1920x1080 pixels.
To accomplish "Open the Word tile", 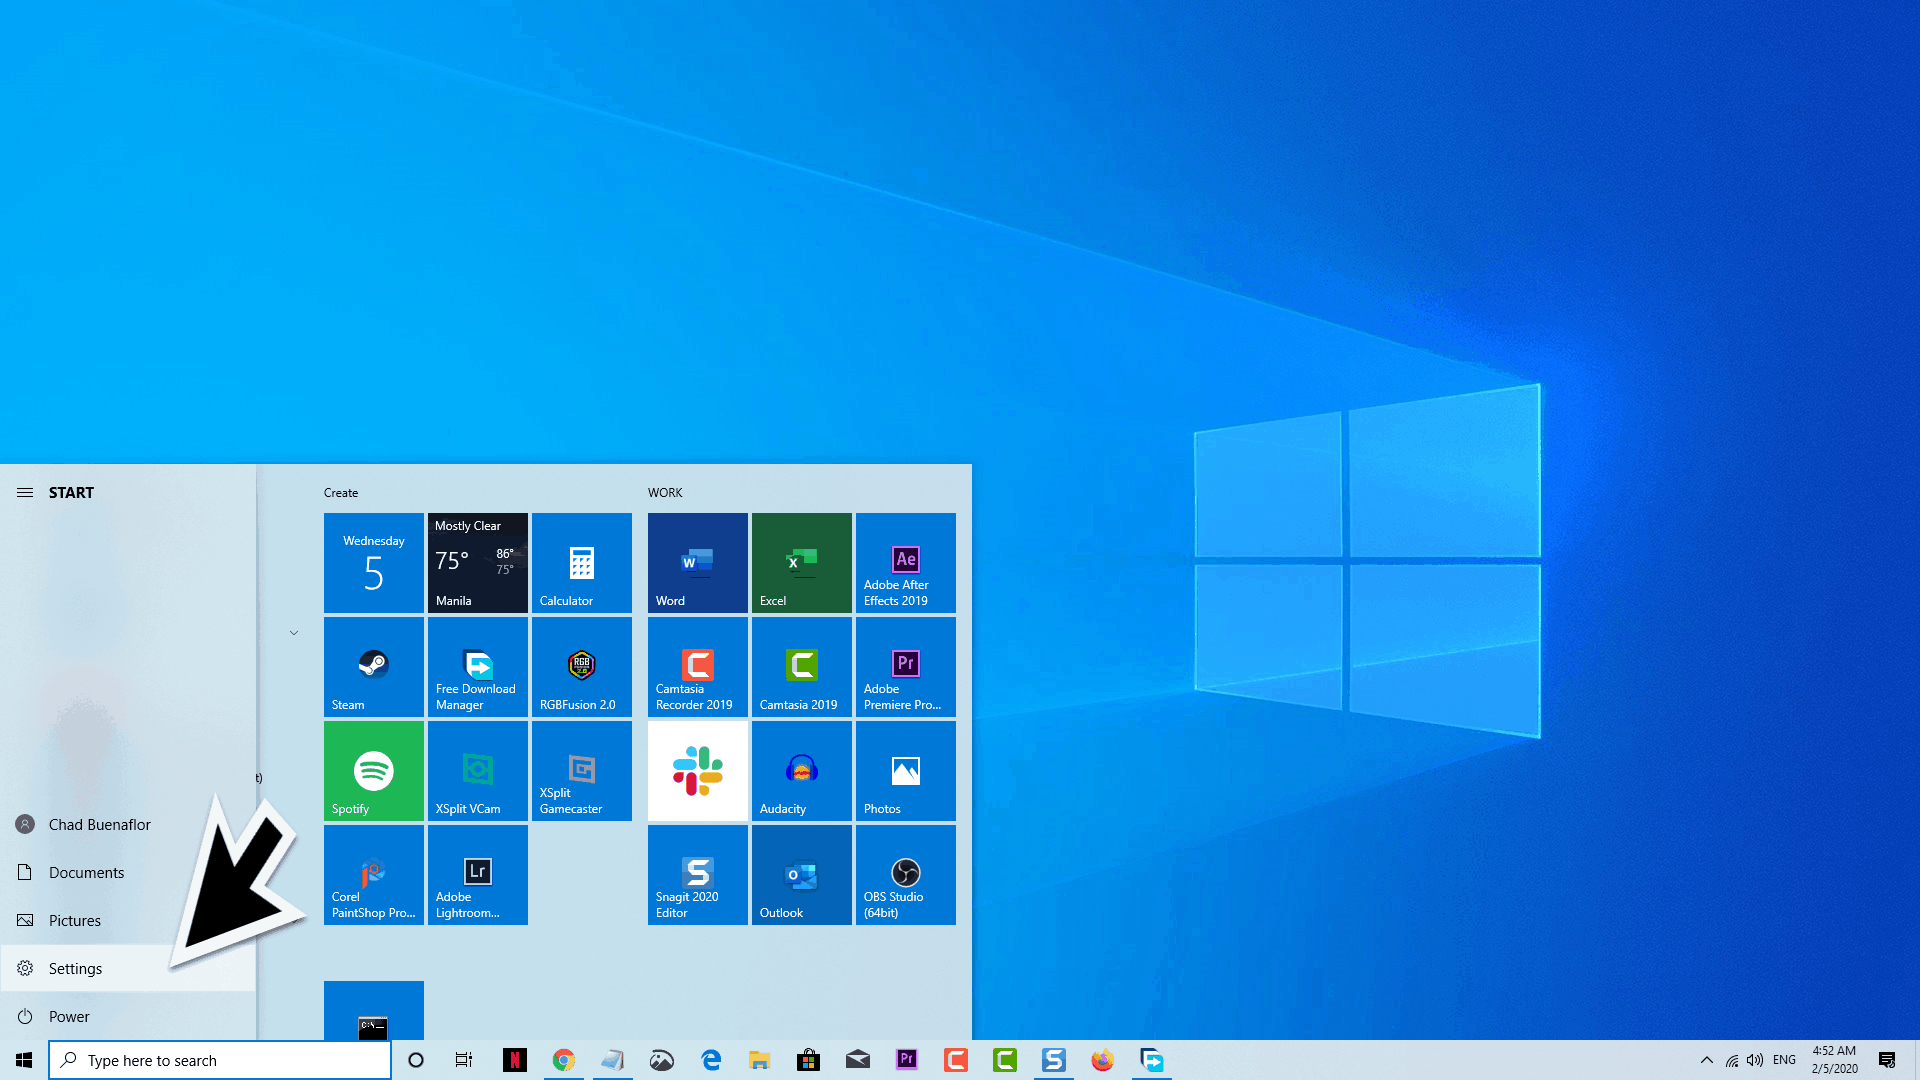I will [x=697, y=563].
